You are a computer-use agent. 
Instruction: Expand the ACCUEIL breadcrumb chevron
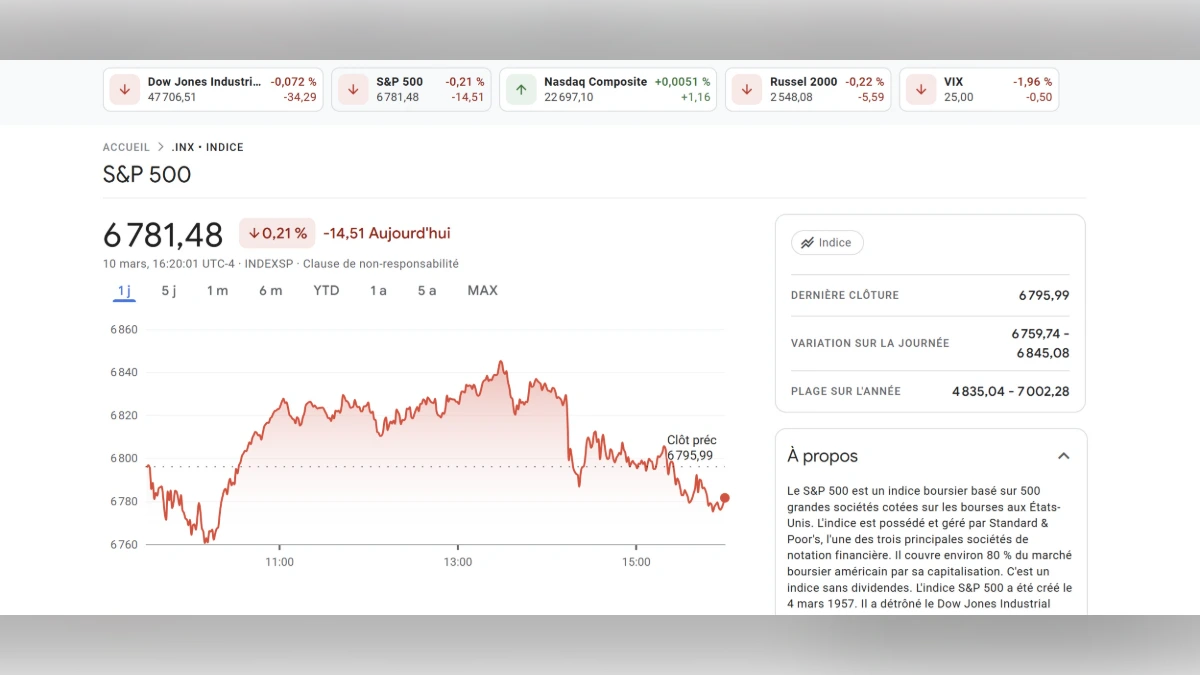(x=160, y=147)
